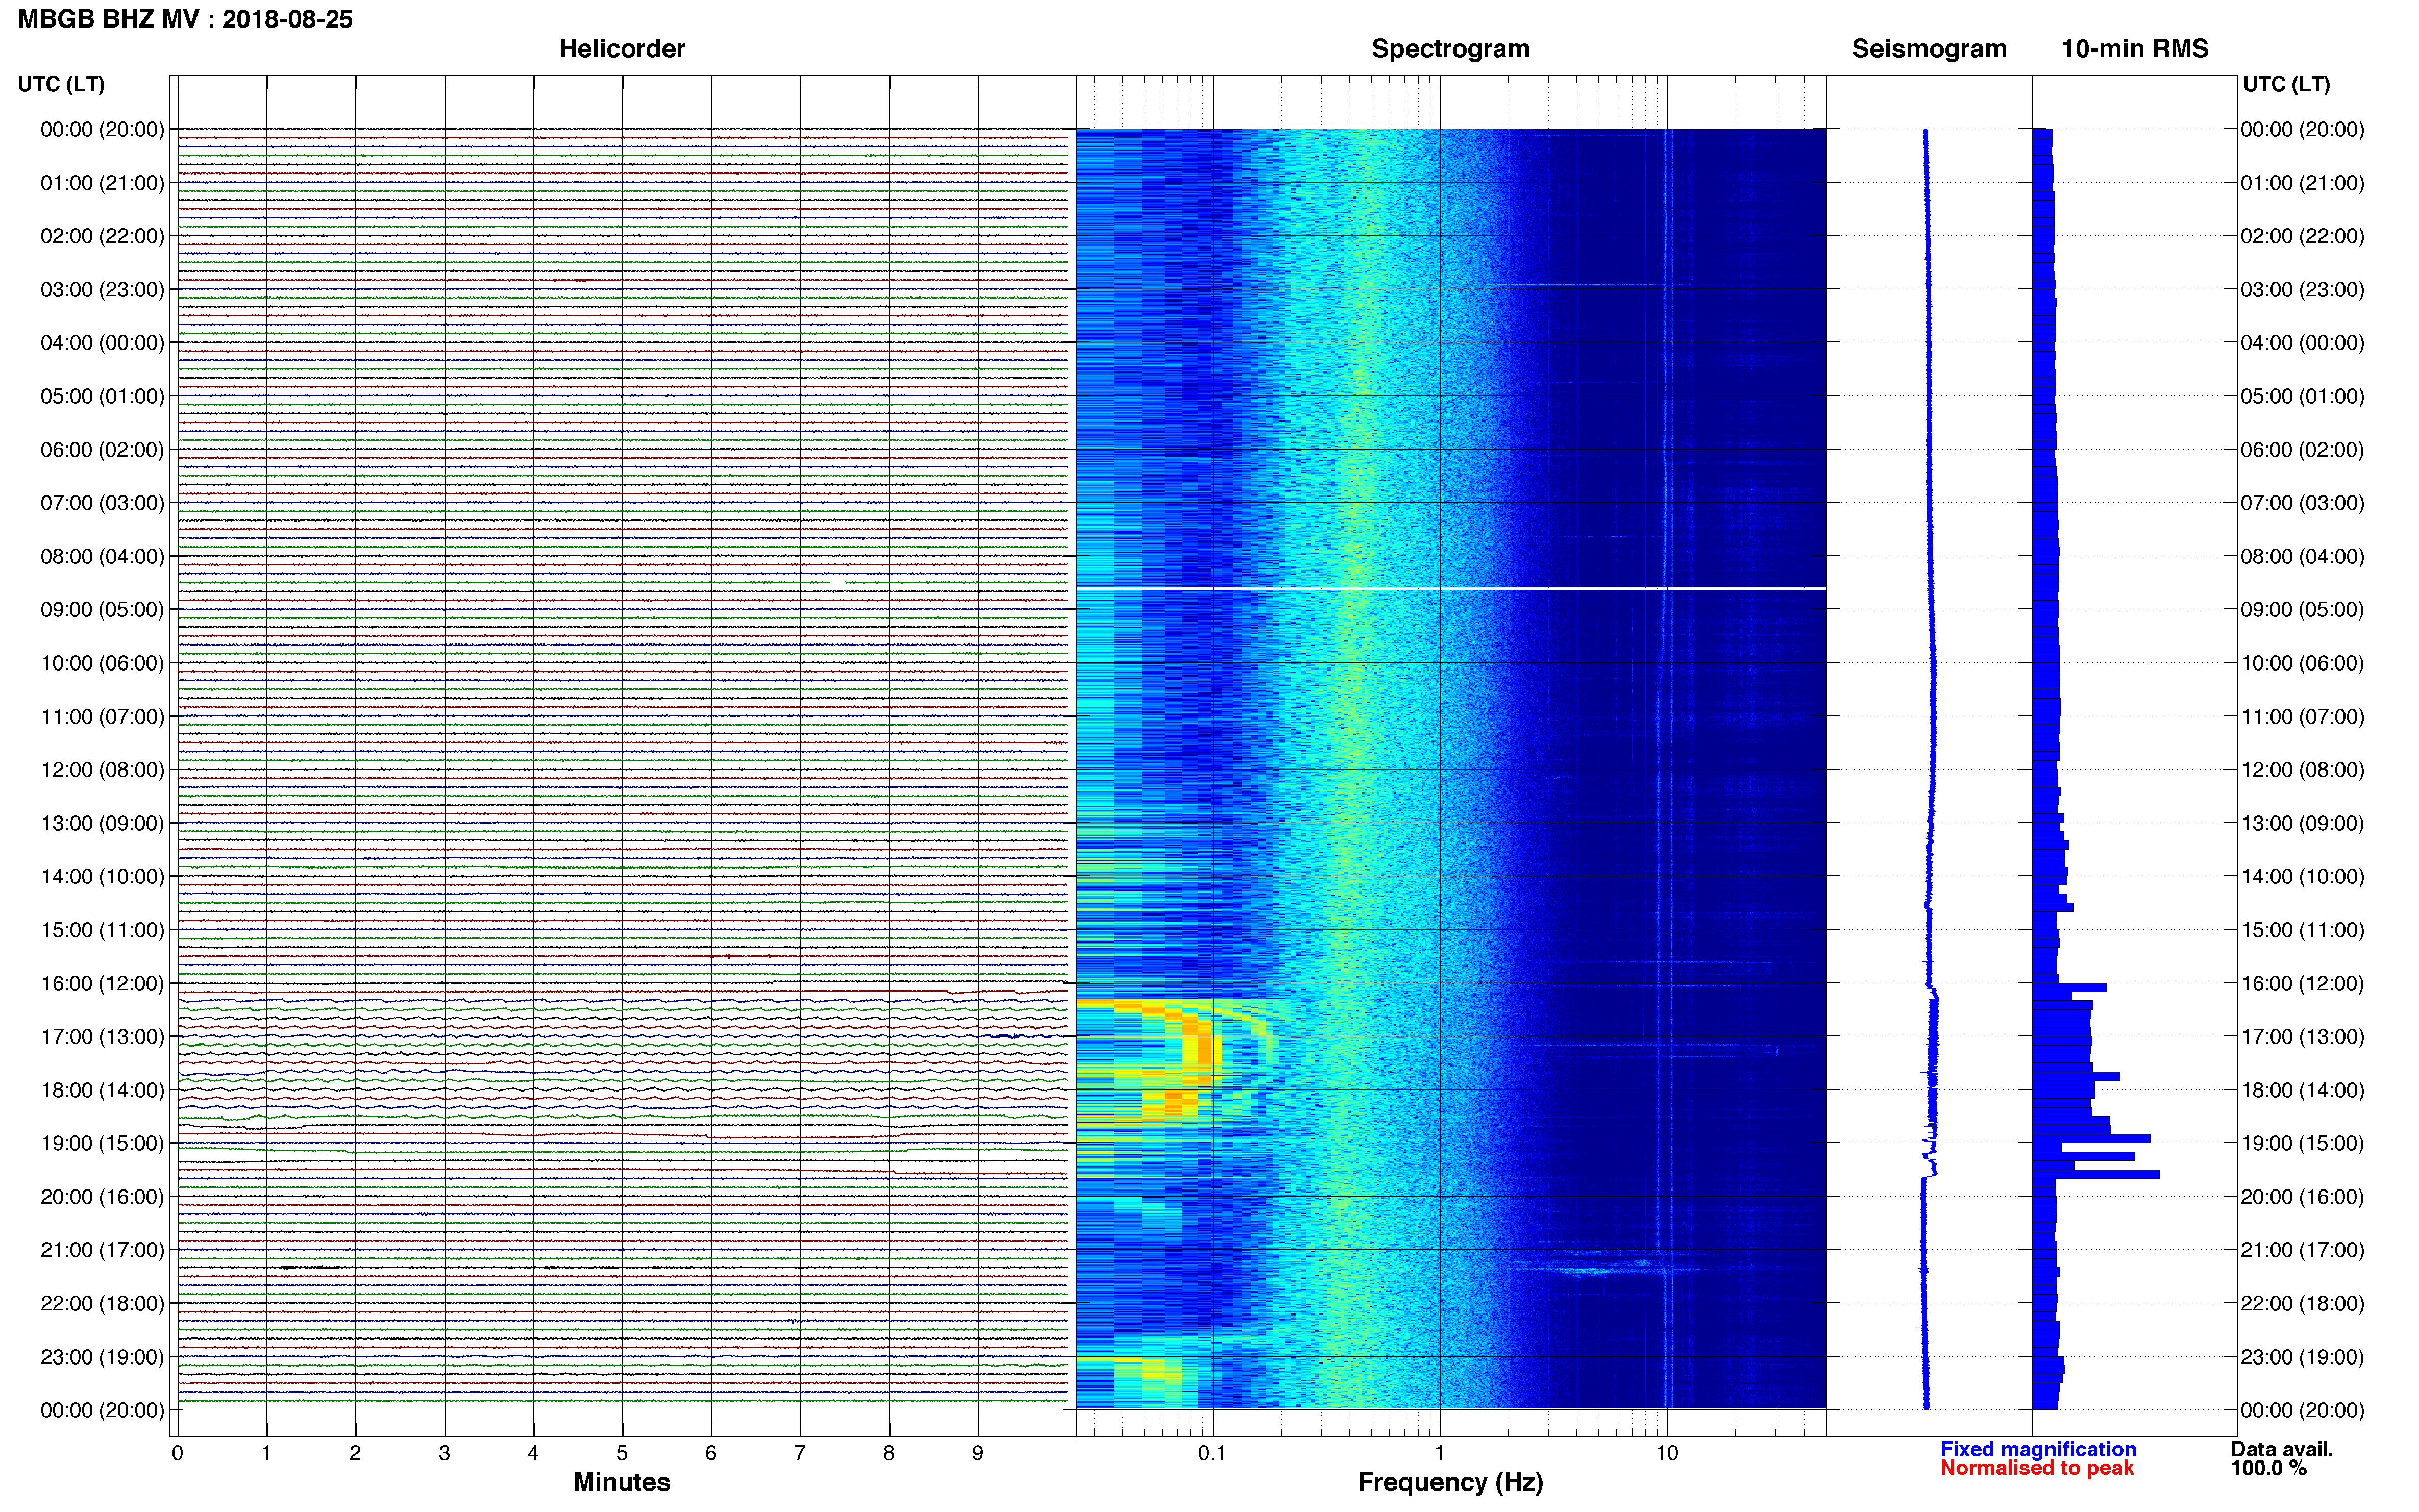The width and height of the screenshot is (2419, 1512).
Task: Click right axis label '21:00 (17:00)'
Action: (2302, 1250)
